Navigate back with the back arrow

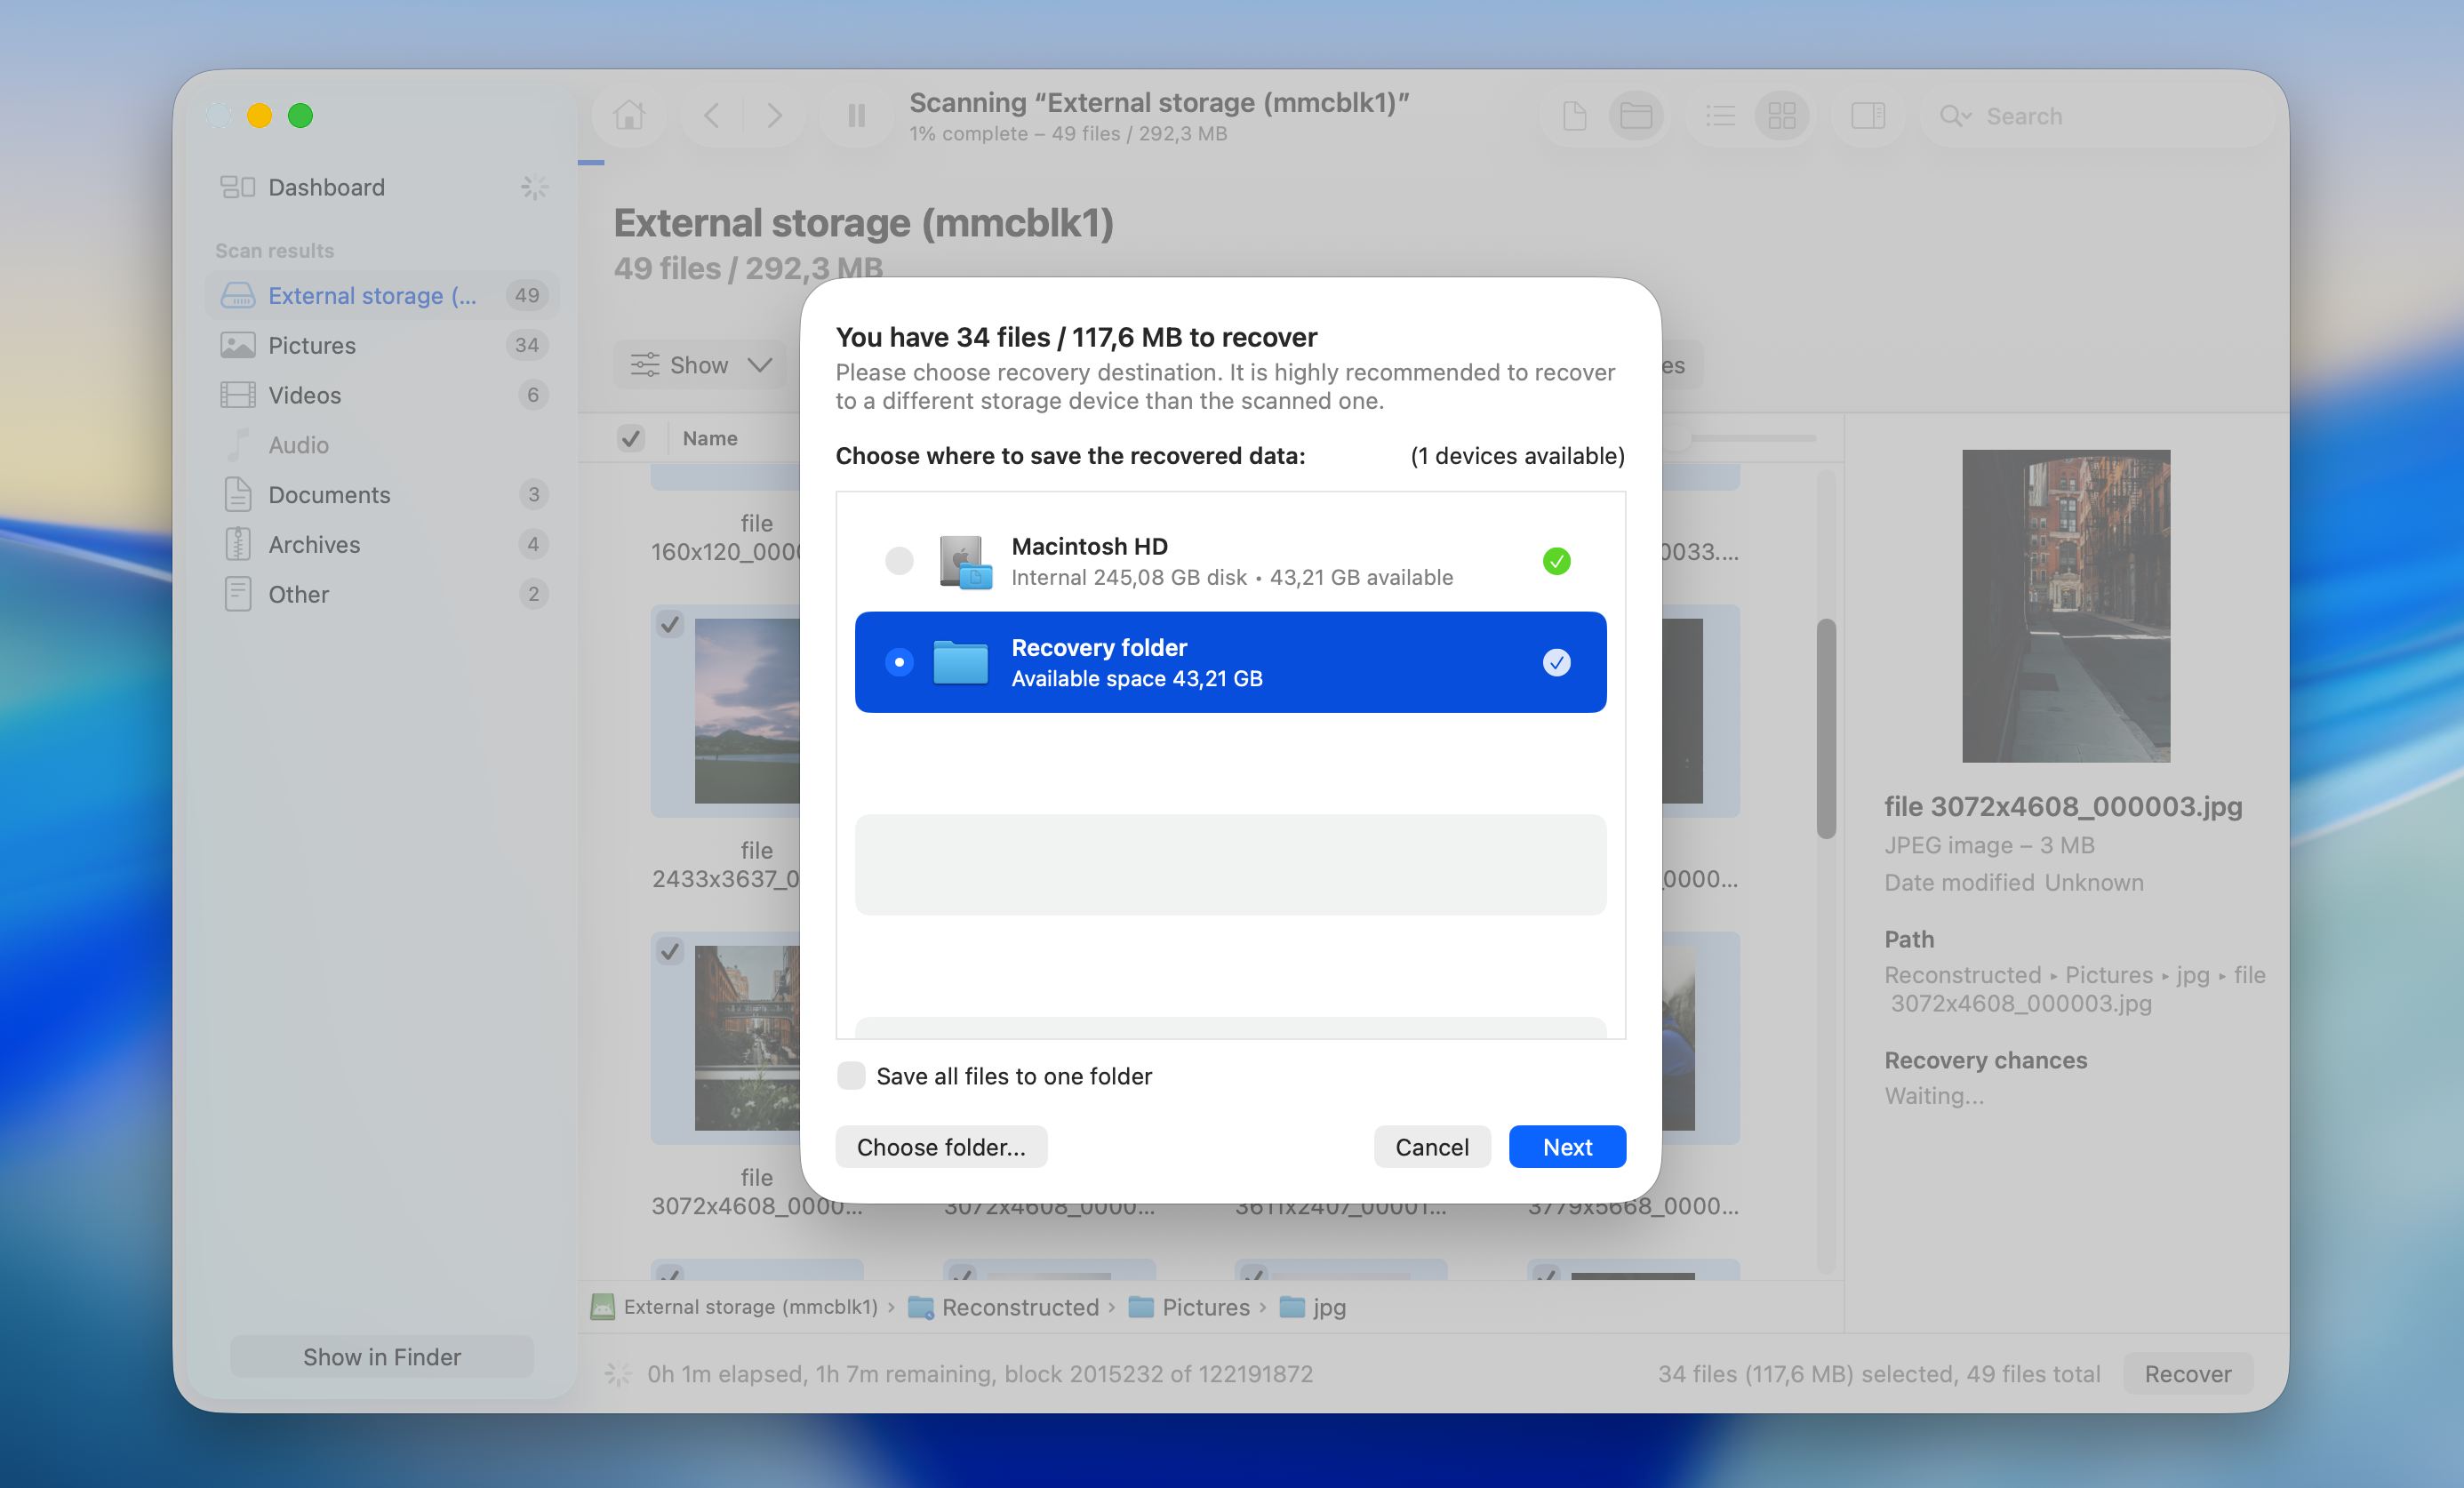coord(711,115)
